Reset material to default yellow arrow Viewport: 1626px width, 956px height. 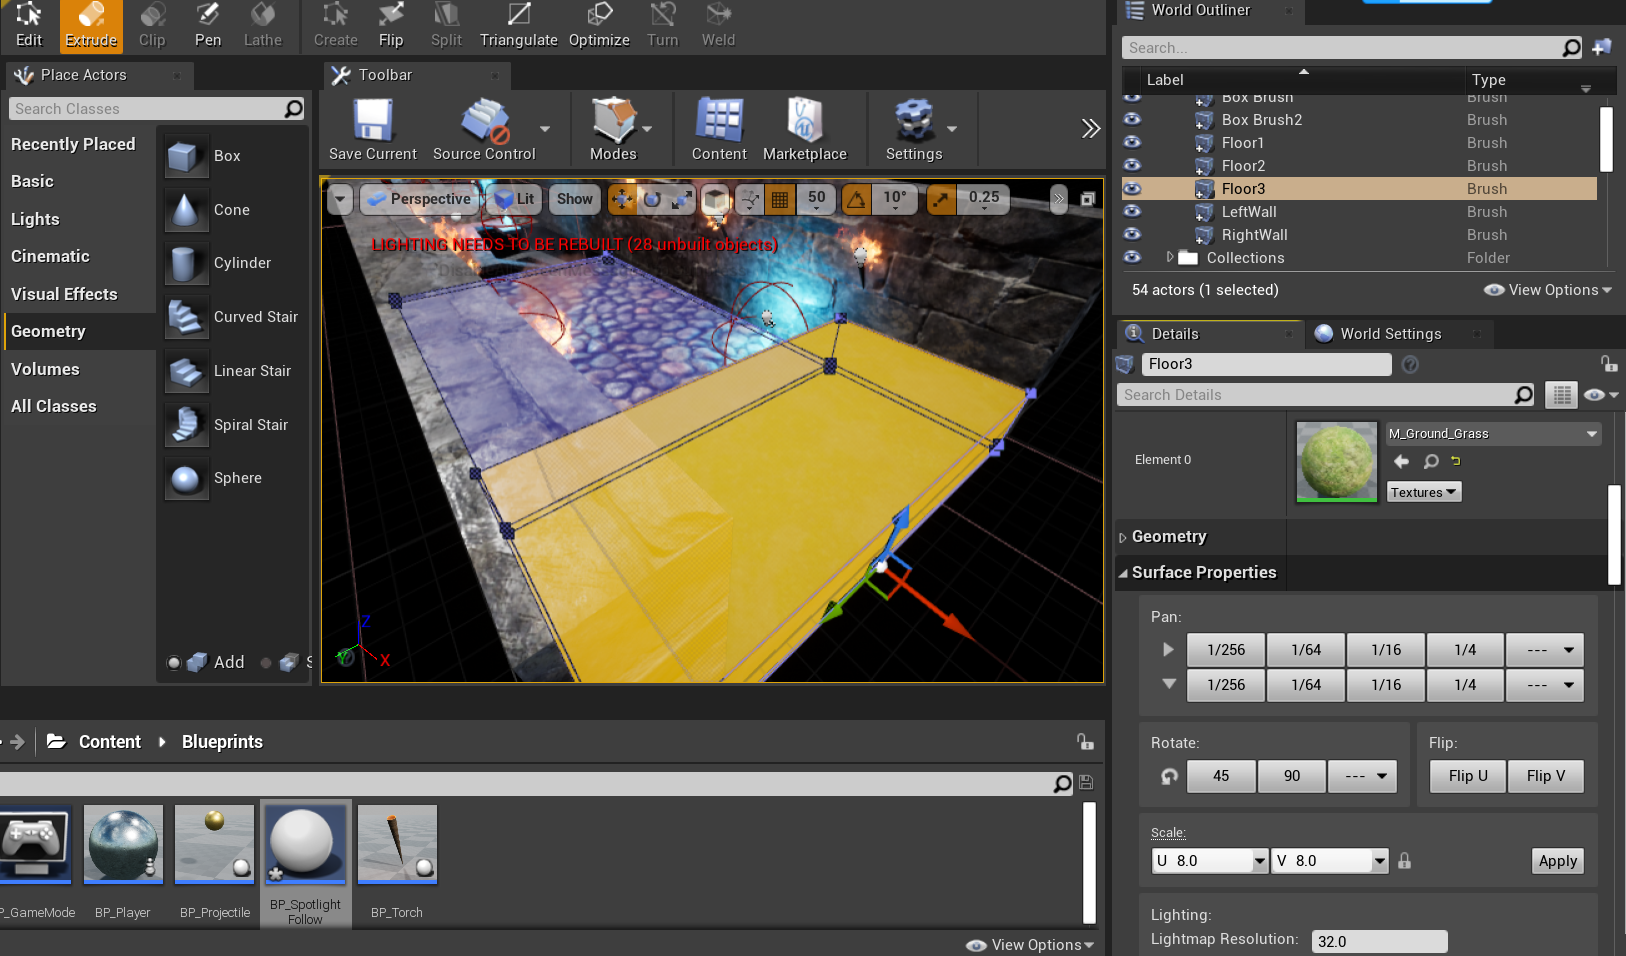(x=1456, y=461)
